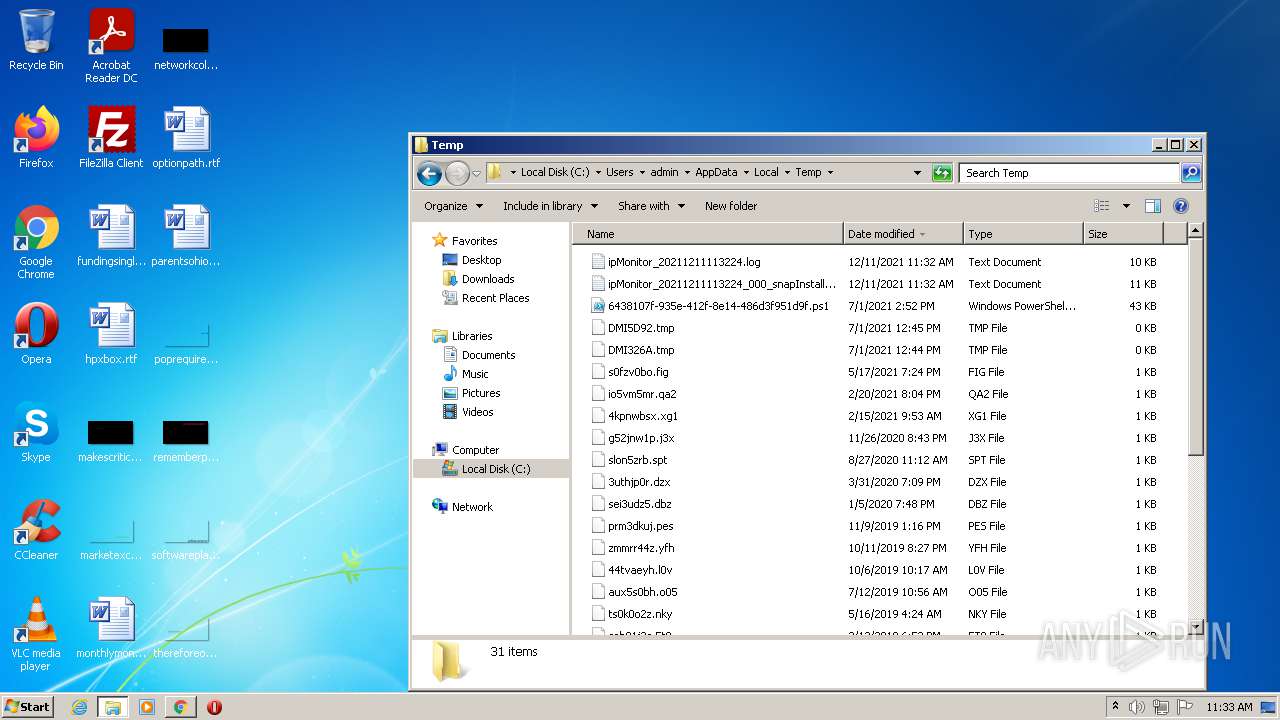Sort by Size column header
Image resolution: width=1280 pixels, height=720 pixels.
pos(1123,234)
